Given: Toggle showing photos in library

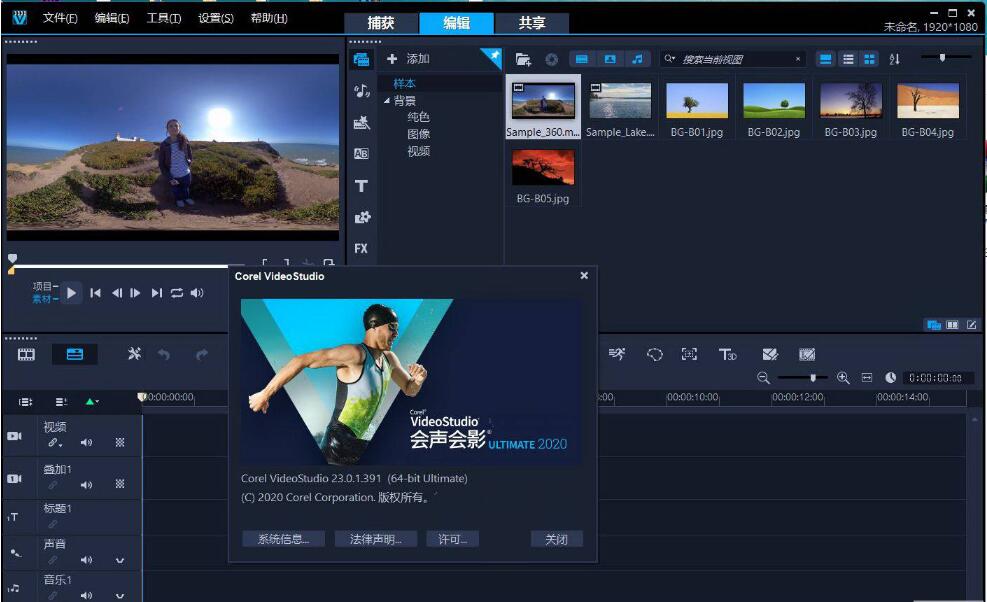Looking at the screenshot, I should coord(610,59).
